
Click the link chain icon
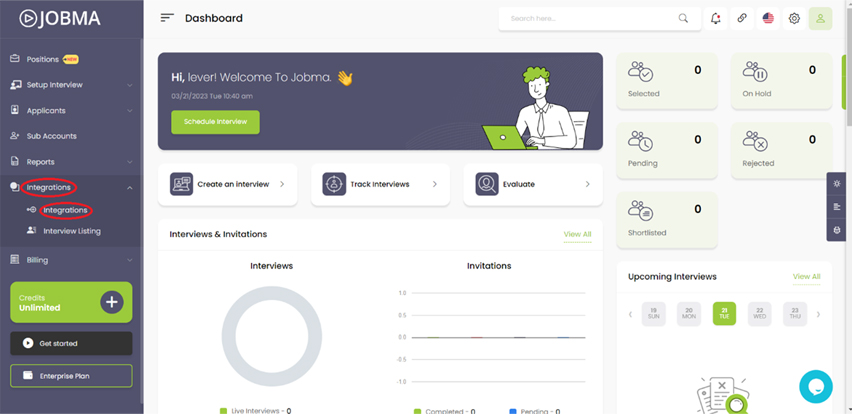[x=742, y=18]
